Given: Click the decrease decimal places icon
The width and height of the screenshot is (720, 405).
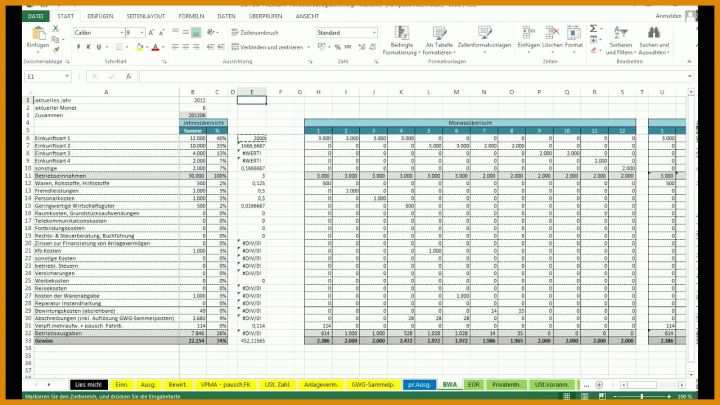Looking at the screenshot, I should click(372, 47).
